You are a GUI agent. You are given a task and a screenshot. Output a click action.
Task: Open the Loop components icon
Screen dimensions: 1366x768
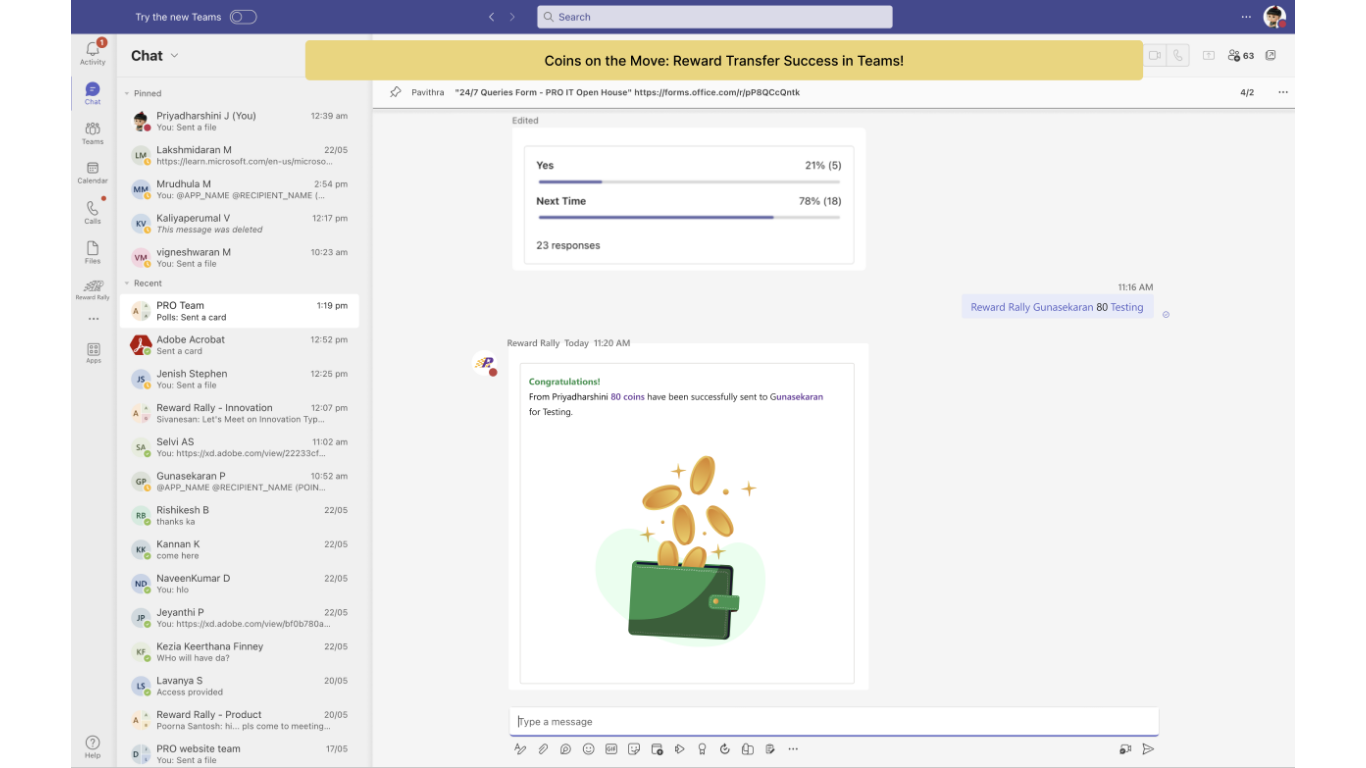point(566,749)
